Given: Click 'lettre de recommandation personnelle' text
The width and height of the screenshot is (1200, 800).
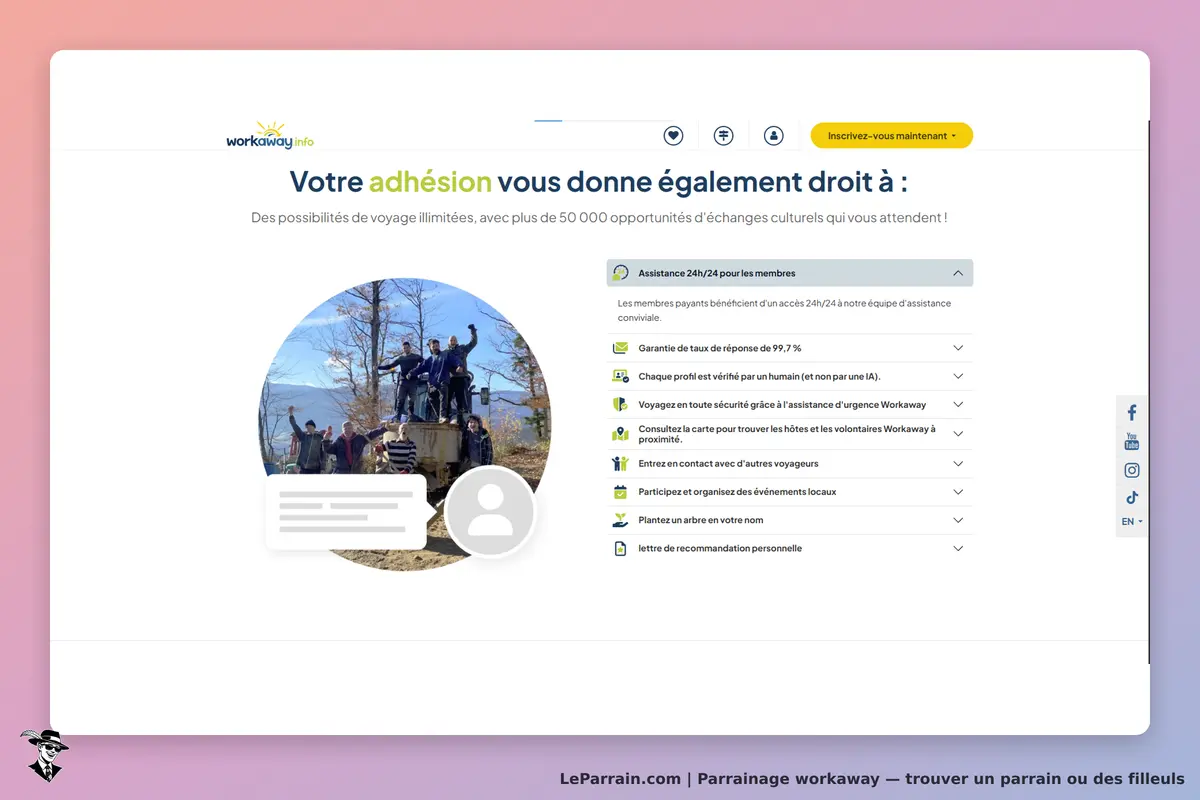Looking at the screenshot, I should (x=720, y=548).
